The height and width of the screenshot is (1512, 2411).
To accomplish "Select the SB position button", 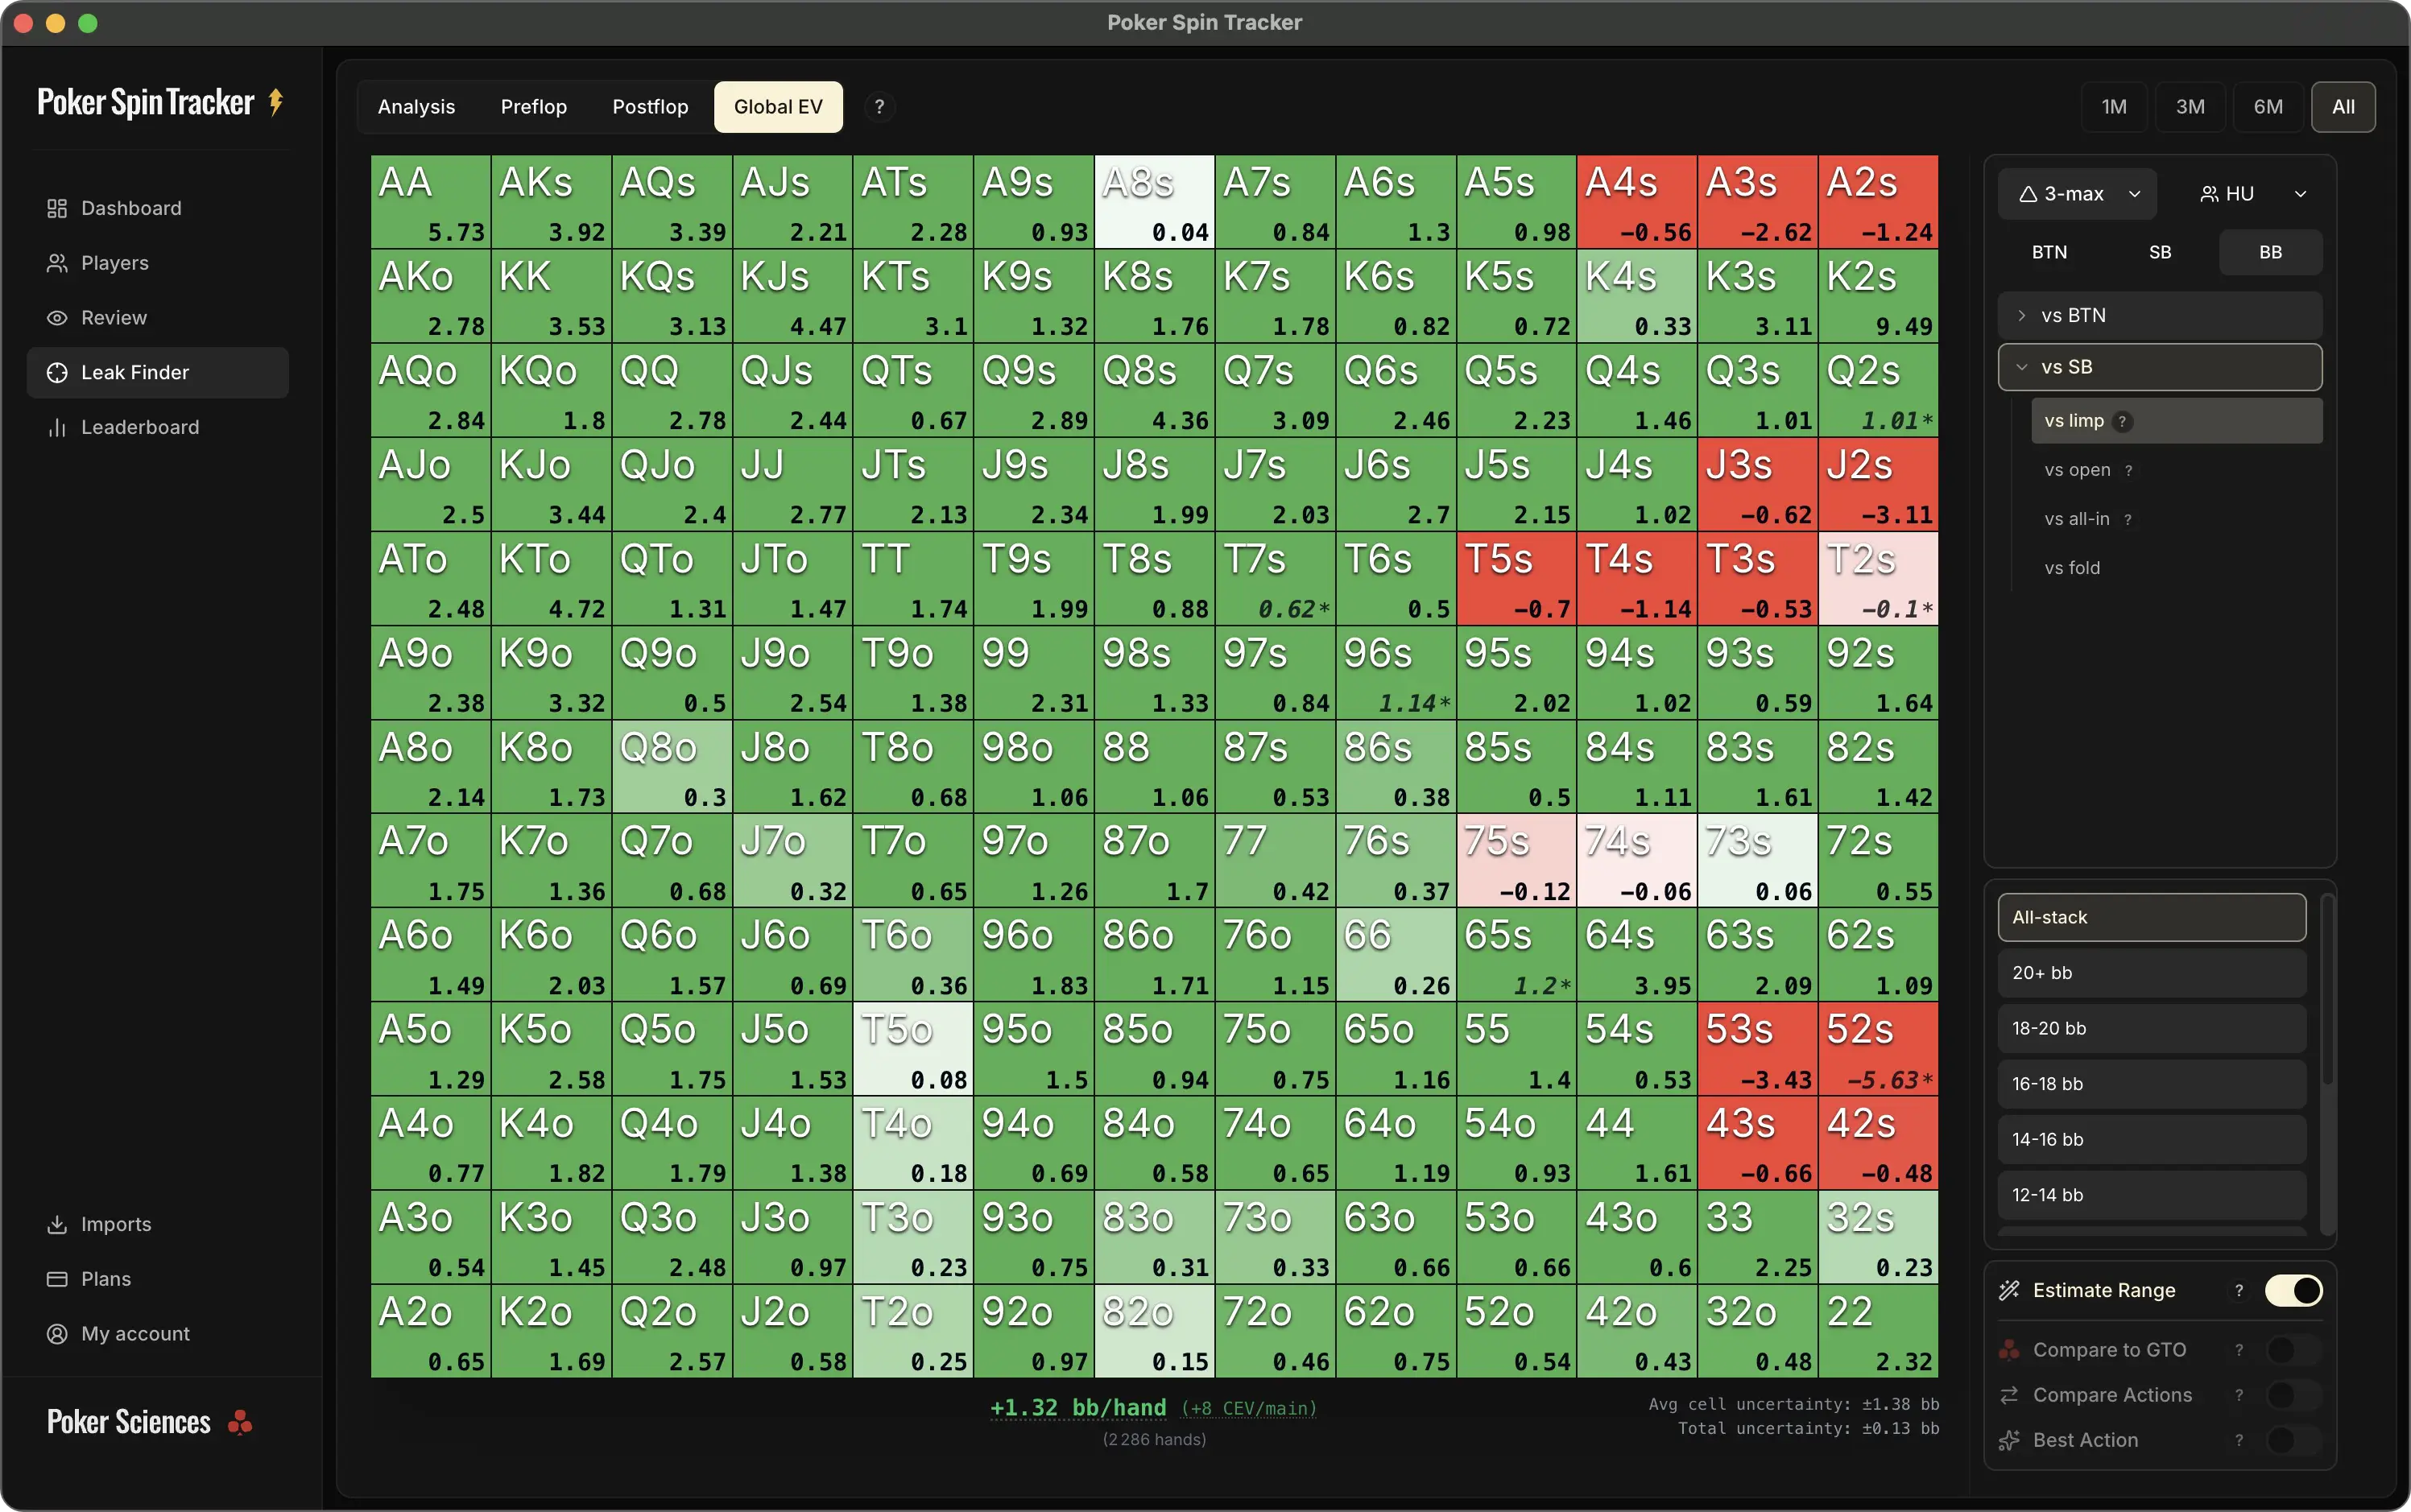I will 2160,252.
